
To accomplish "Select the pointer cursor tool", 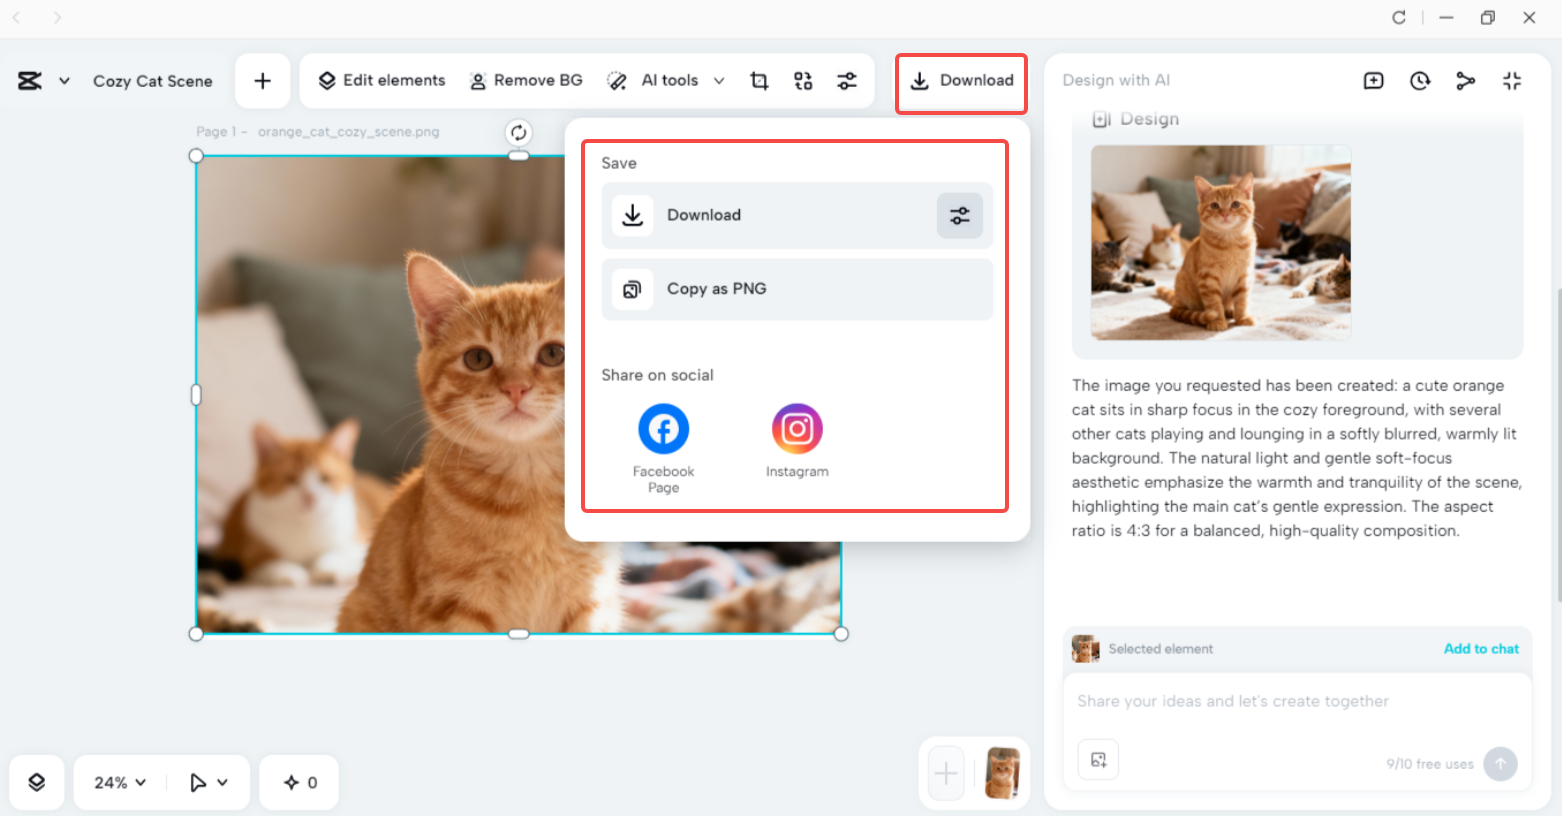I will coord(198,782).
